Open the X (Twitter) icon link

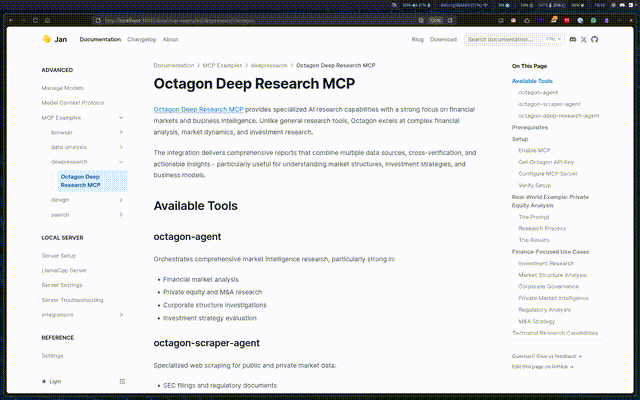coord(584,39)
